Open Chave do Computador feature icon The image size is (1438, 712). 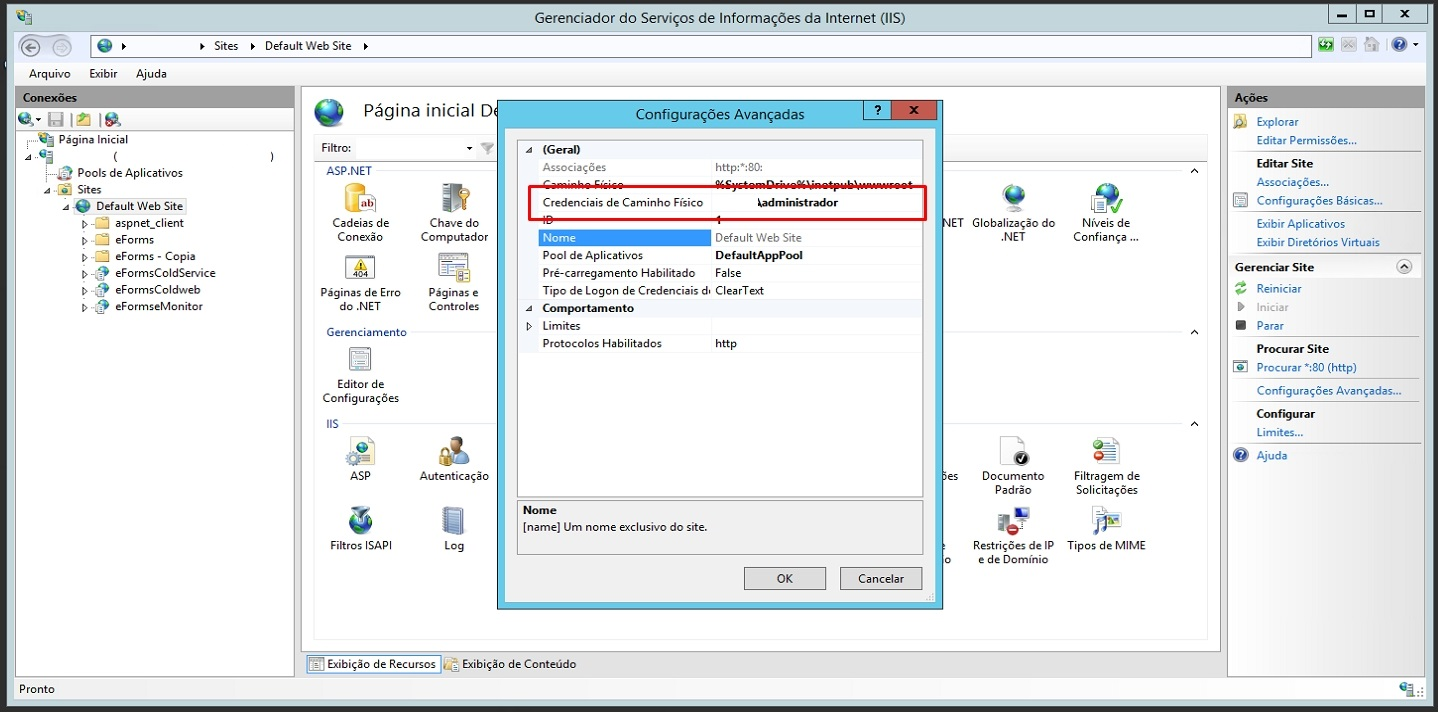[x=454, y=200]
